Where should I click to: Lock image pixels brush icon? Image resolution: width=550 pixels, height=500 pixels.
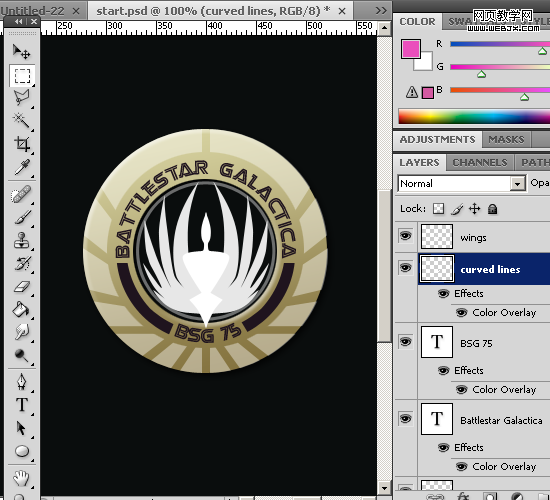457,209
